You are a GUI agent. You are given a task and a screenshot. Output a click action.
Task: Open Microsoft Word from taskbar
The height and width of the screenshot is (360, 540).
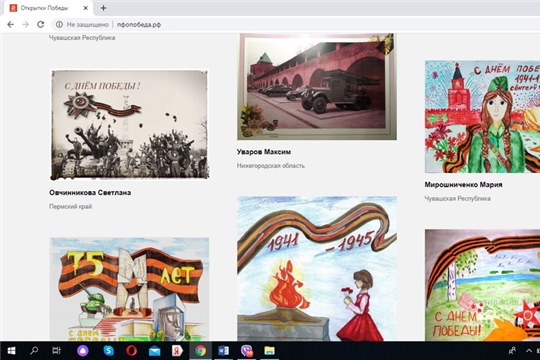(x=223, y=351)
